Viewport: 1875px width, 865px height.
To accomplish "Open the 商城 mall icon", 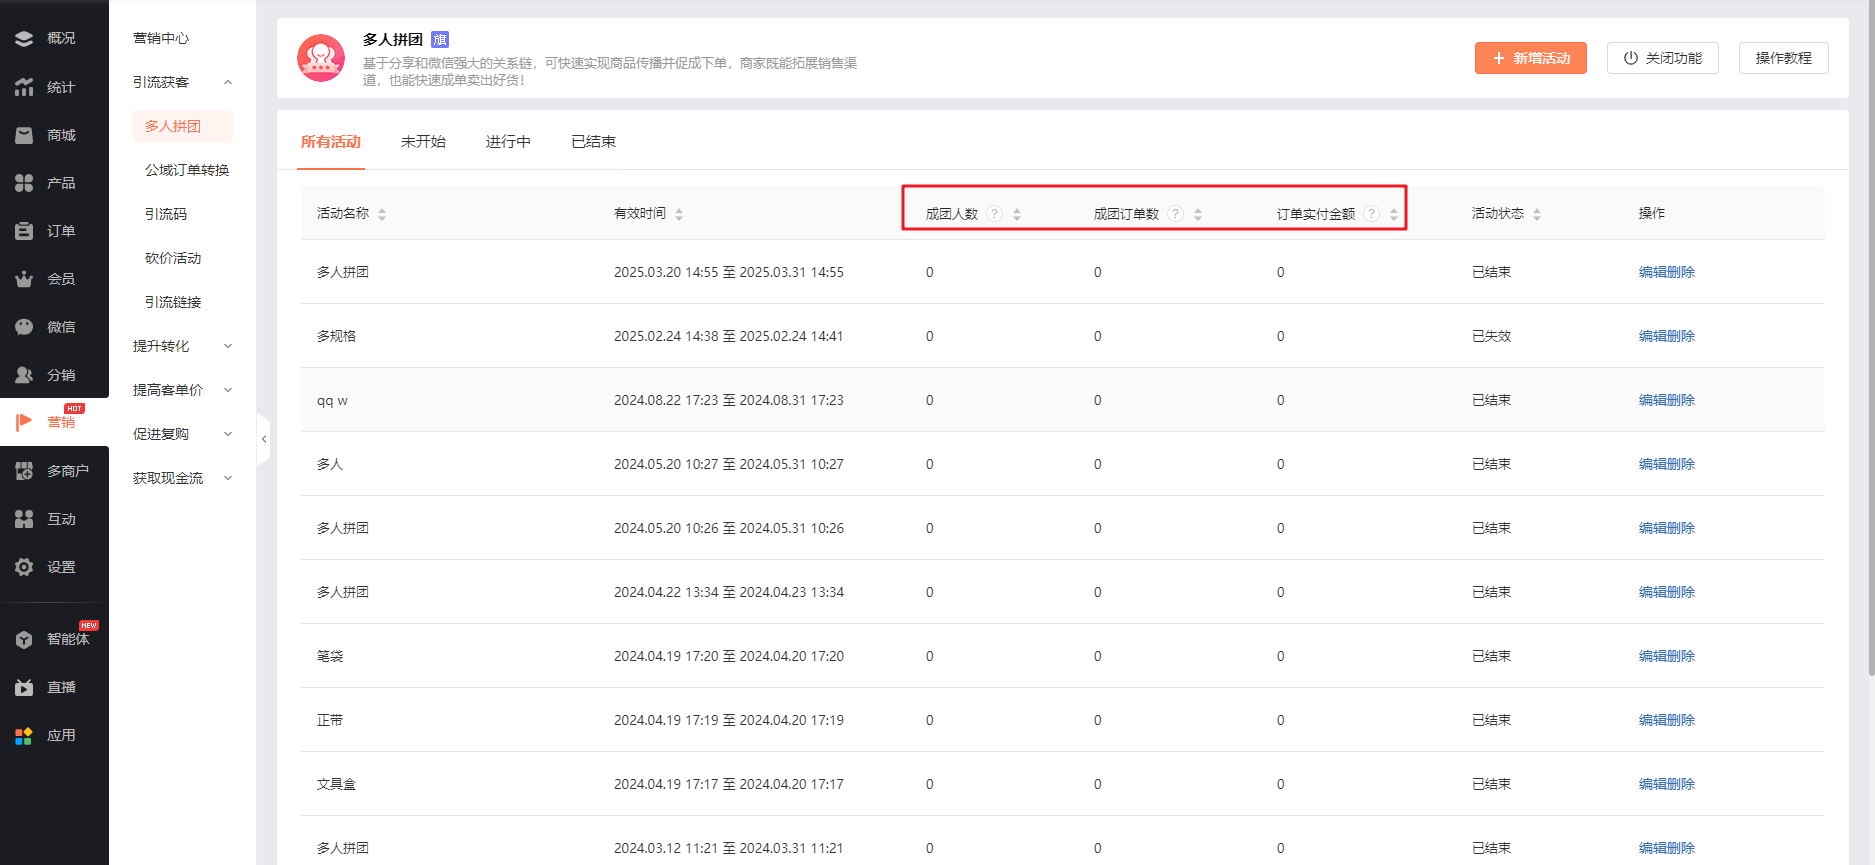I will tap(24, 135).
